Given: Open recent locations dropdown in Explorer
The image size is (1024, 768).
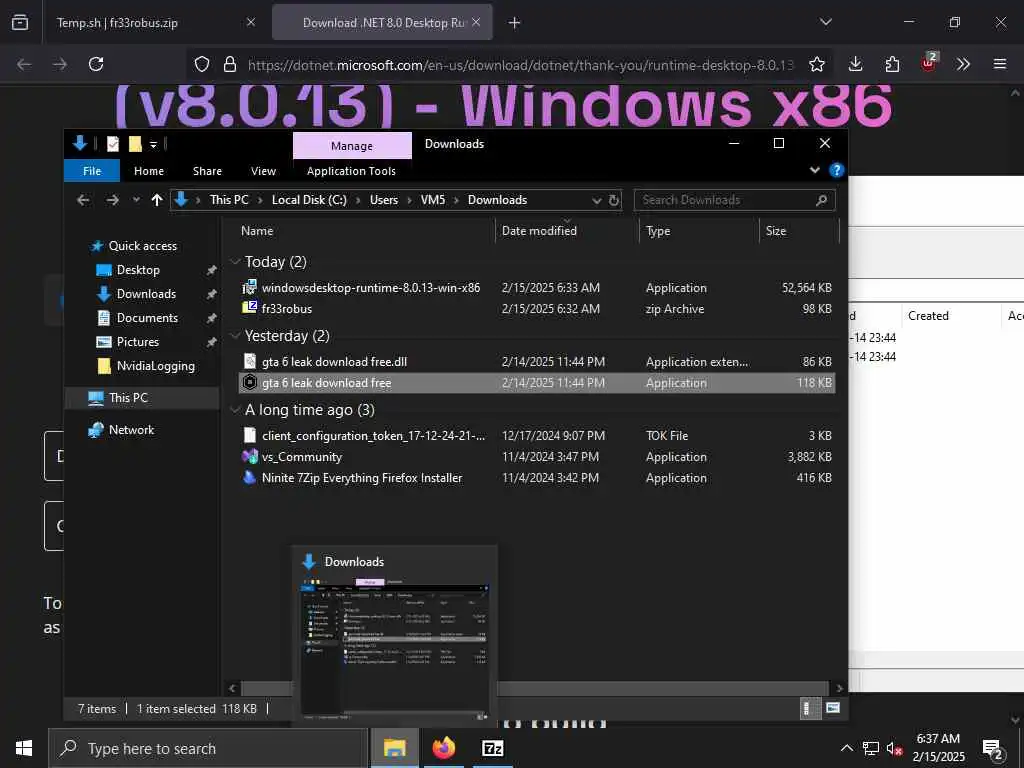Looking at the screenshot, I should (136, 200).
